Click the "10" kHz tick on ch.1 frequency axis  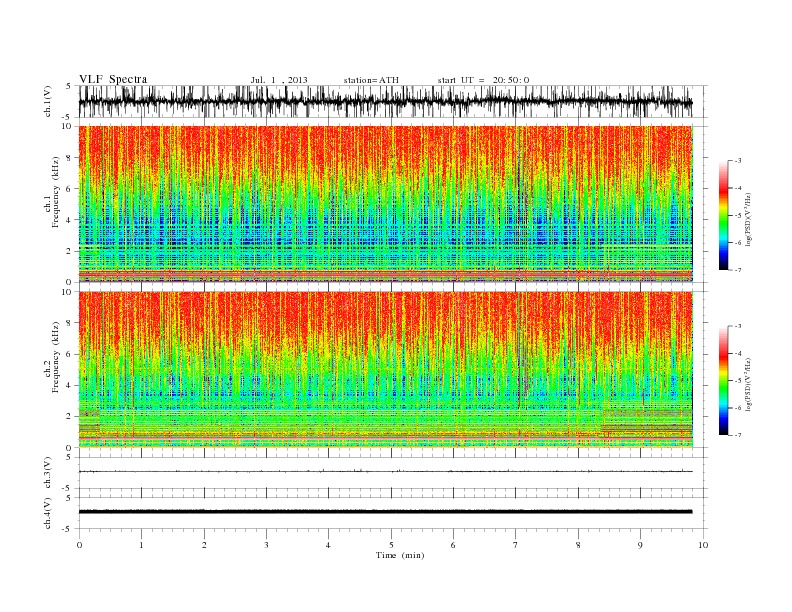point(68,126)
